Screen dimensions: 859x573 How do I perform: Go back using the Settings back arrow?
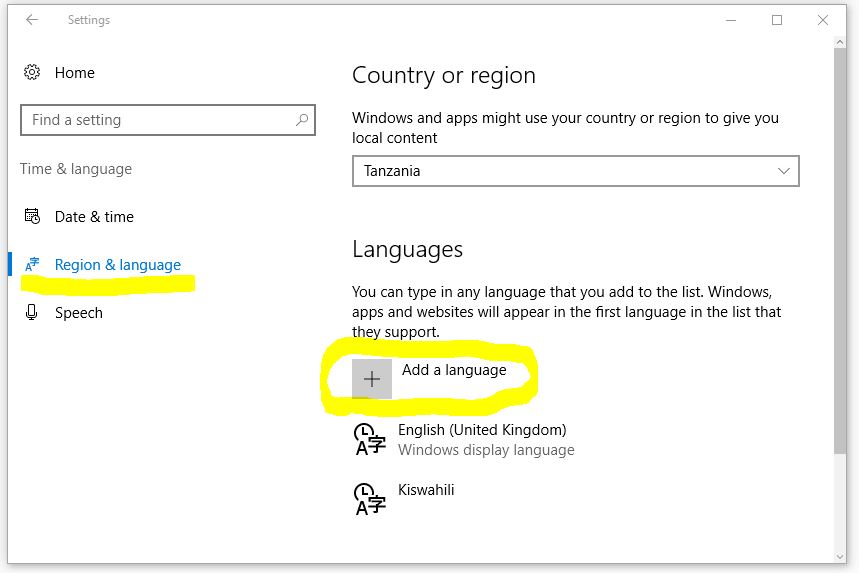click(32, 20)
